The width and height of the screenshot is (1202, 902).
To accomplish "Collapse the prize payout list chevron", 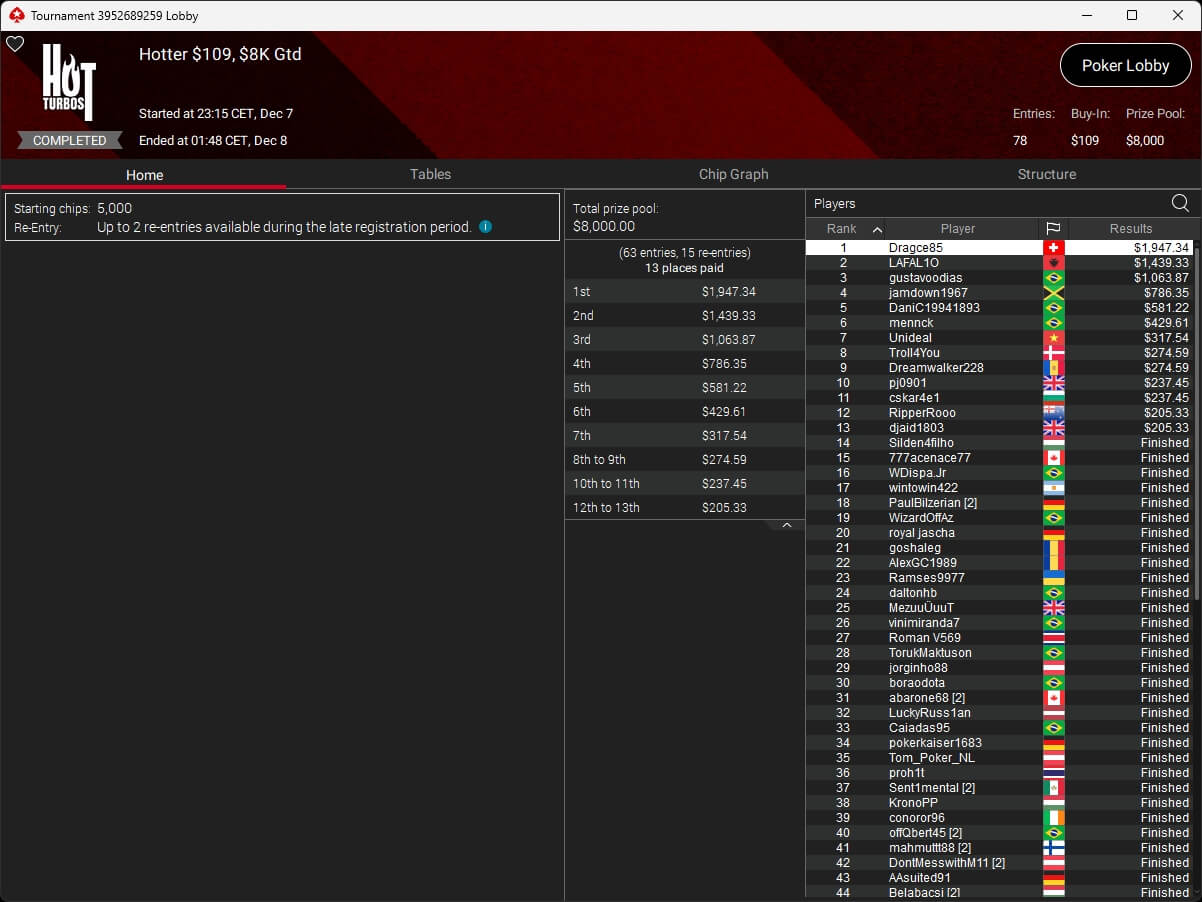I will pyautogui.click(x=786, y=525).
